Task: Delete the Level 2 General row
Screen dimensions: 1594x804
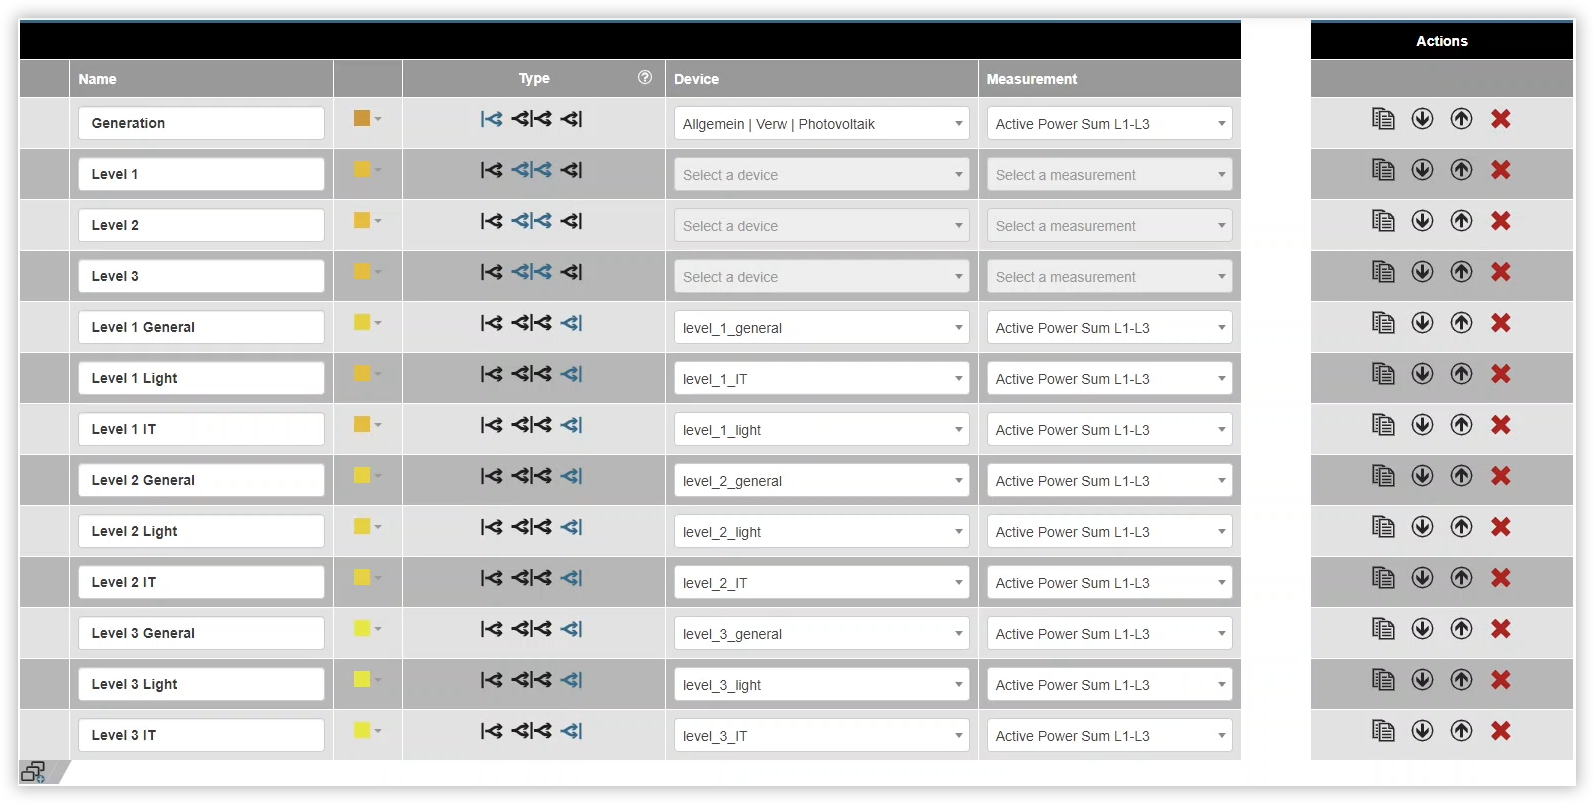Action: click(1500, 476)
